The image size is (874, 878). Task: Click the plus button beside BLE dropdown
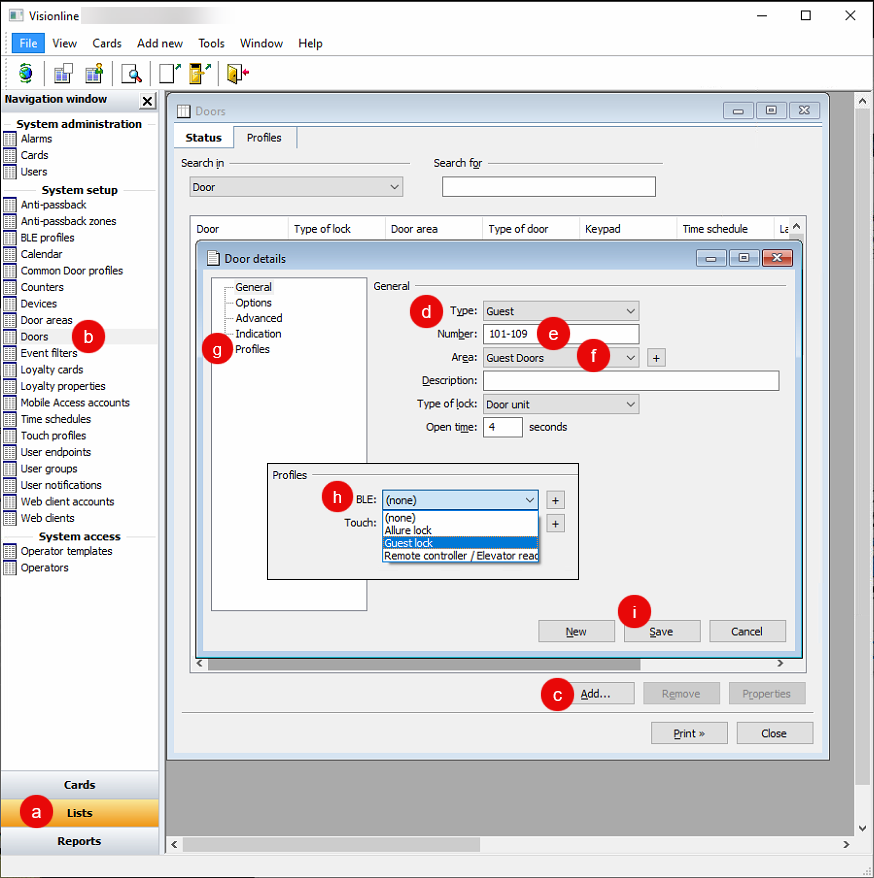point(556,500)
